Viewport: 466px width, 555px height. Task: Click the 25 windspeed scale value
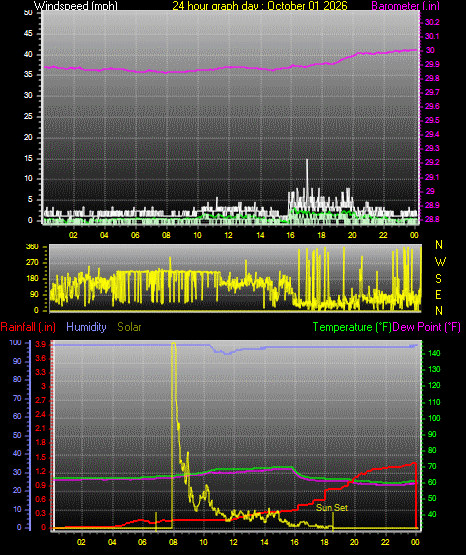pos(28,116)
